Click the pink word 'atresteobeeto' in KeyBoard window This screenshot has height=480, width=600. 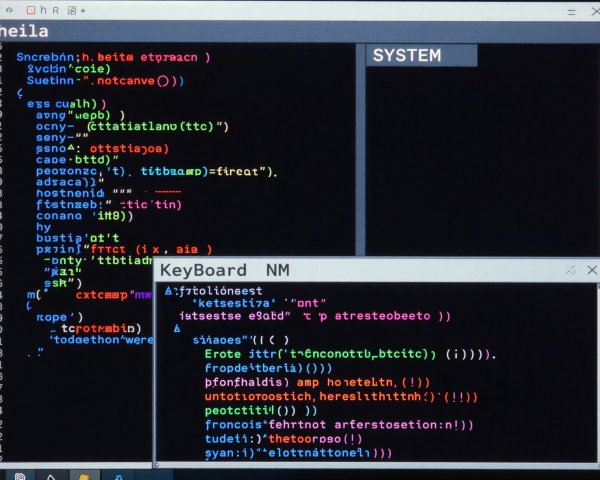[x=383, y=316]
